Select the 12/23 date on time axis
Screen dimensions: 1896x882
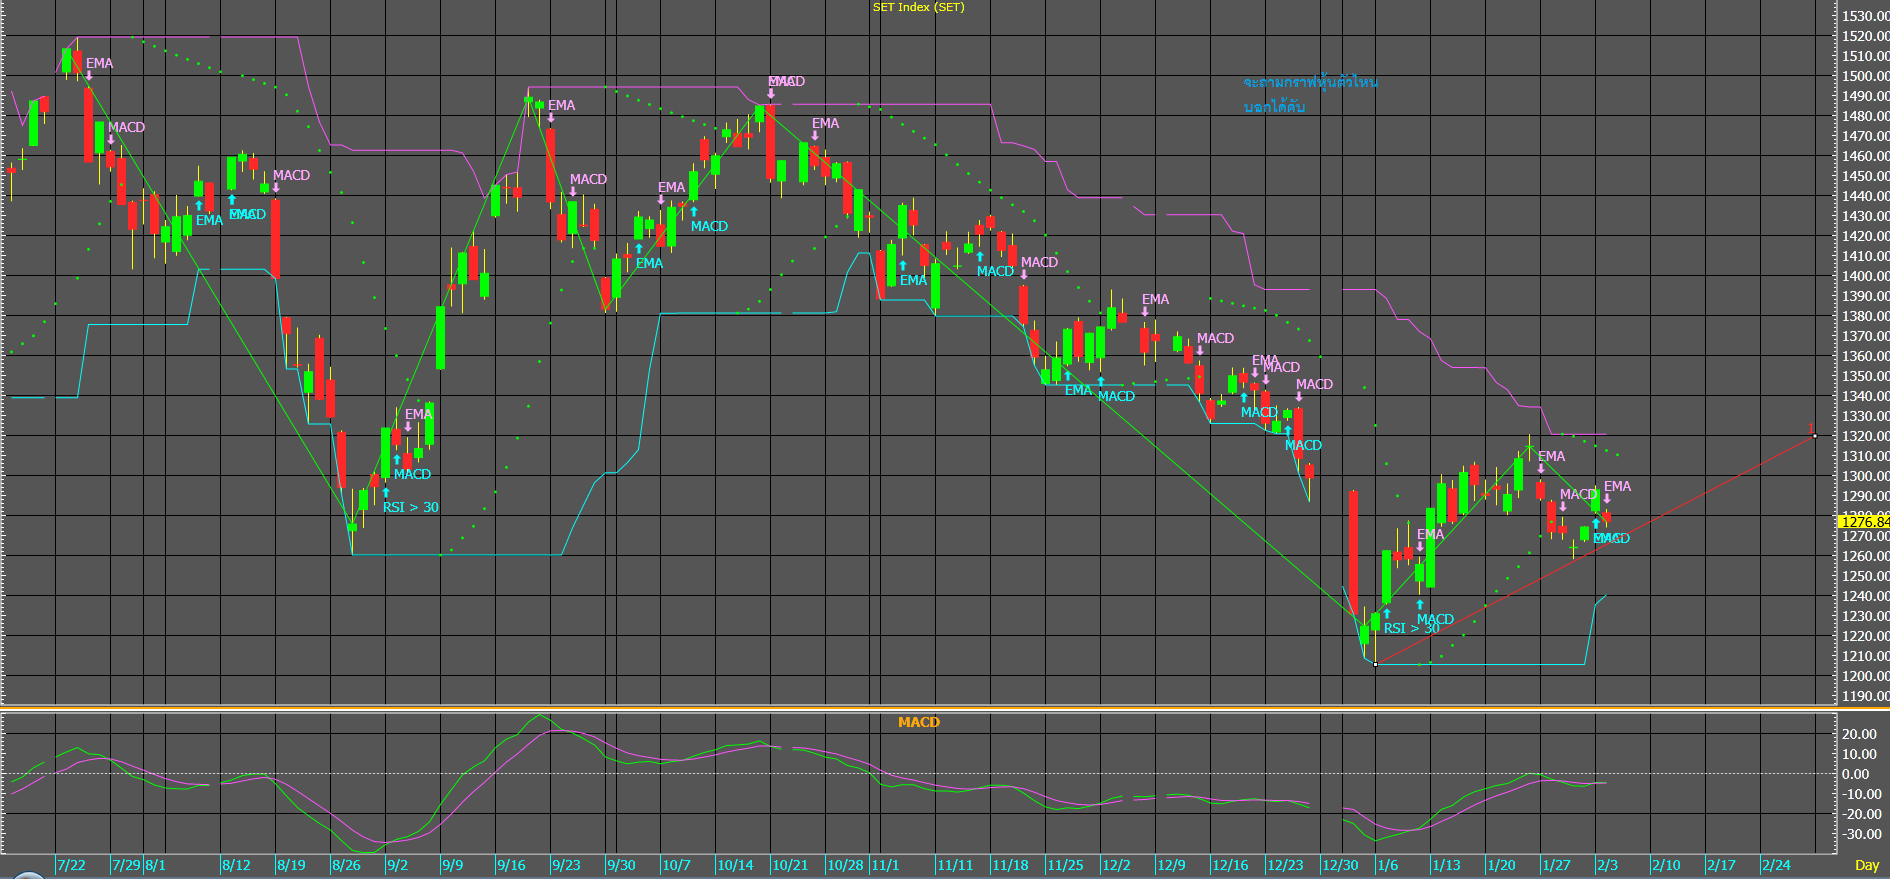tap(1285, 865)
